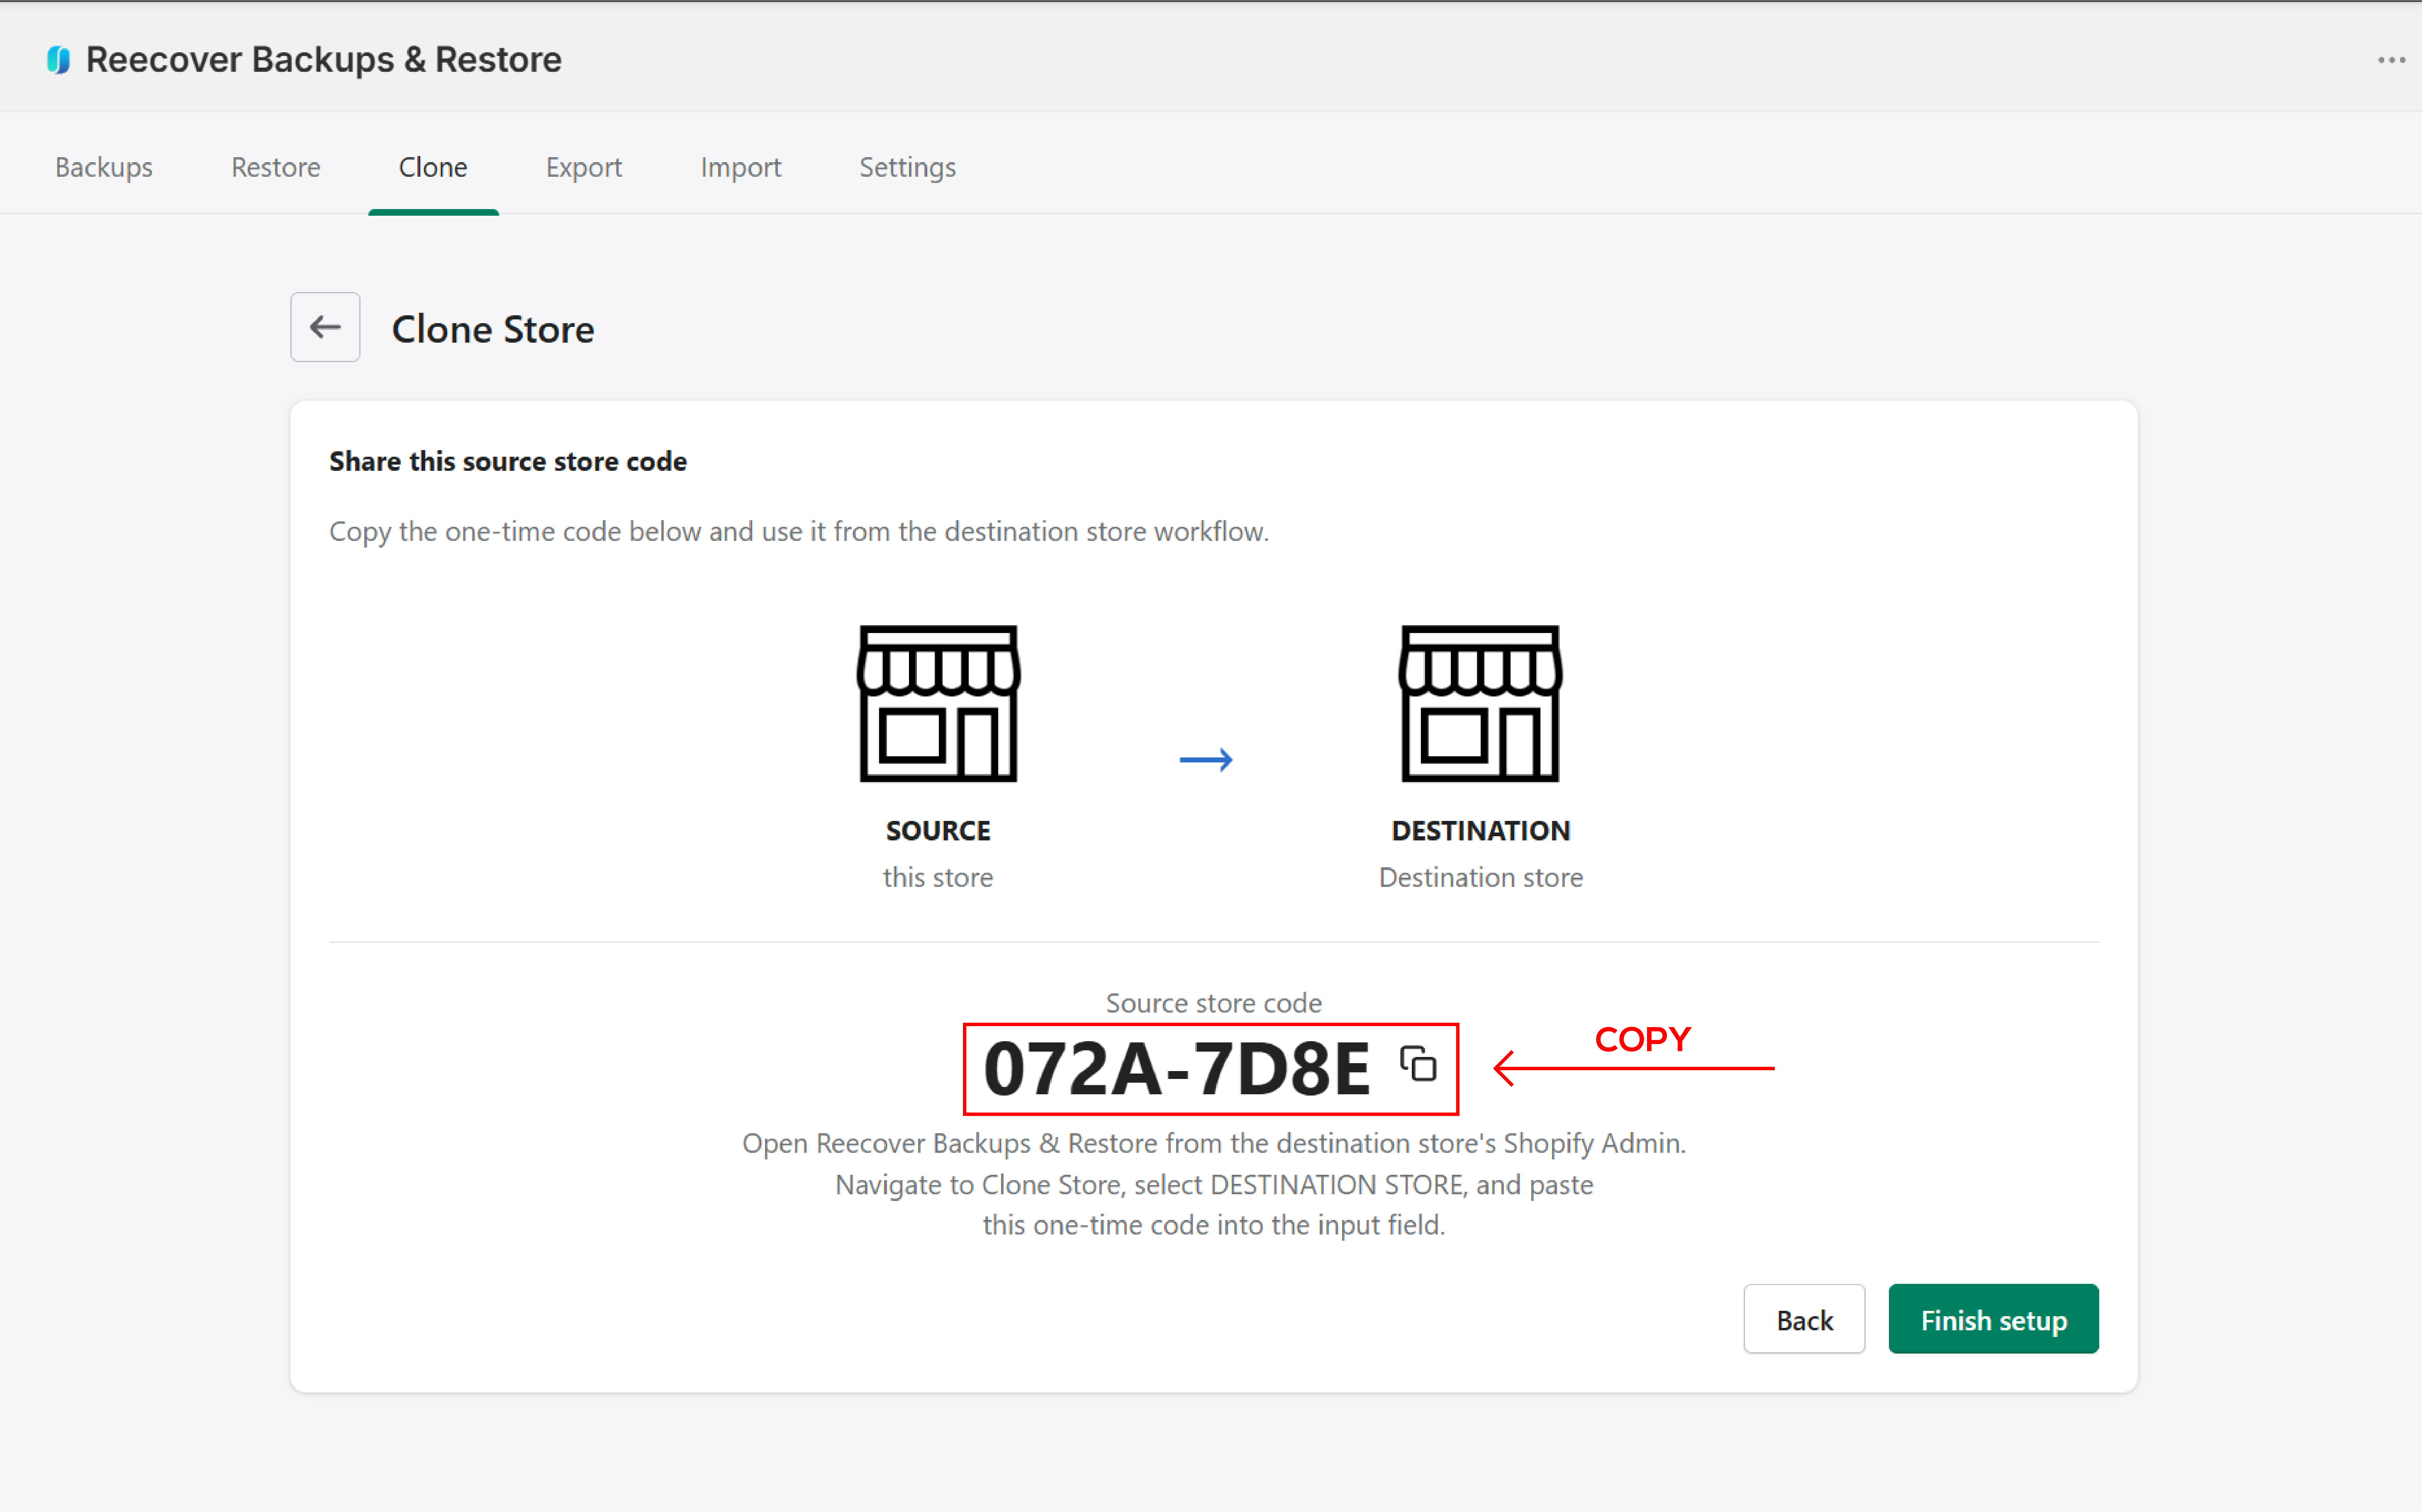Click the Reecover Backups & Restore title

(x=324, y=60)
